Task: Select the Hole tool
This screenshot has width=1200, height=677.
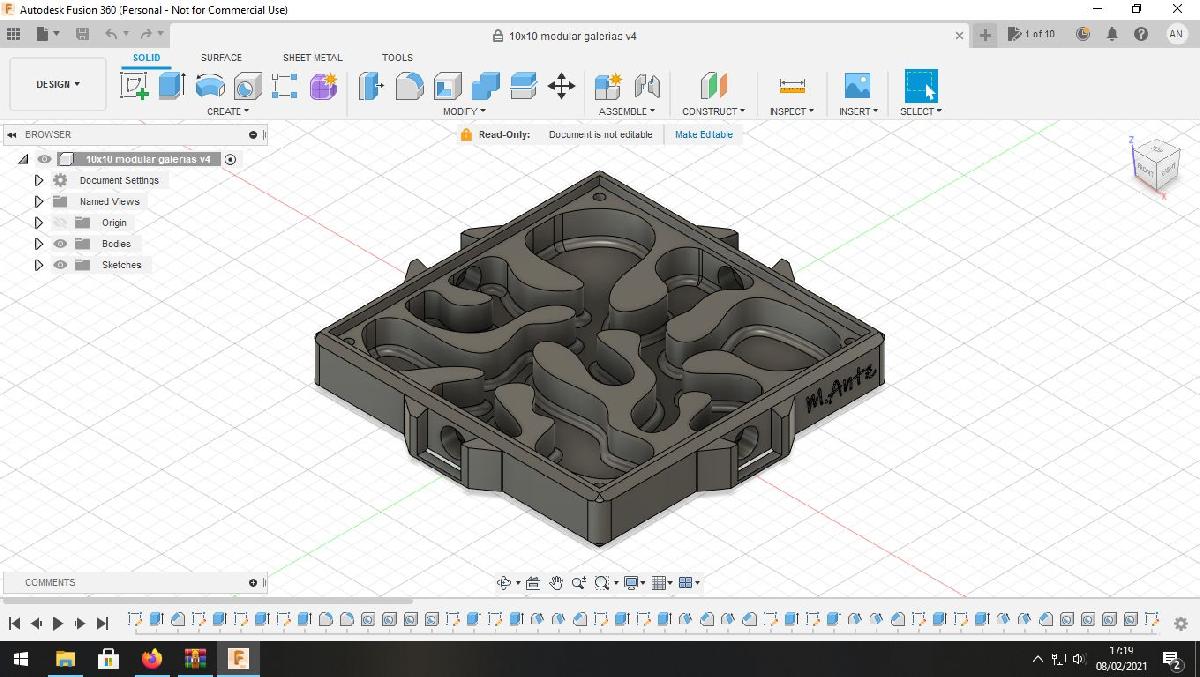Action: (247, 86)
